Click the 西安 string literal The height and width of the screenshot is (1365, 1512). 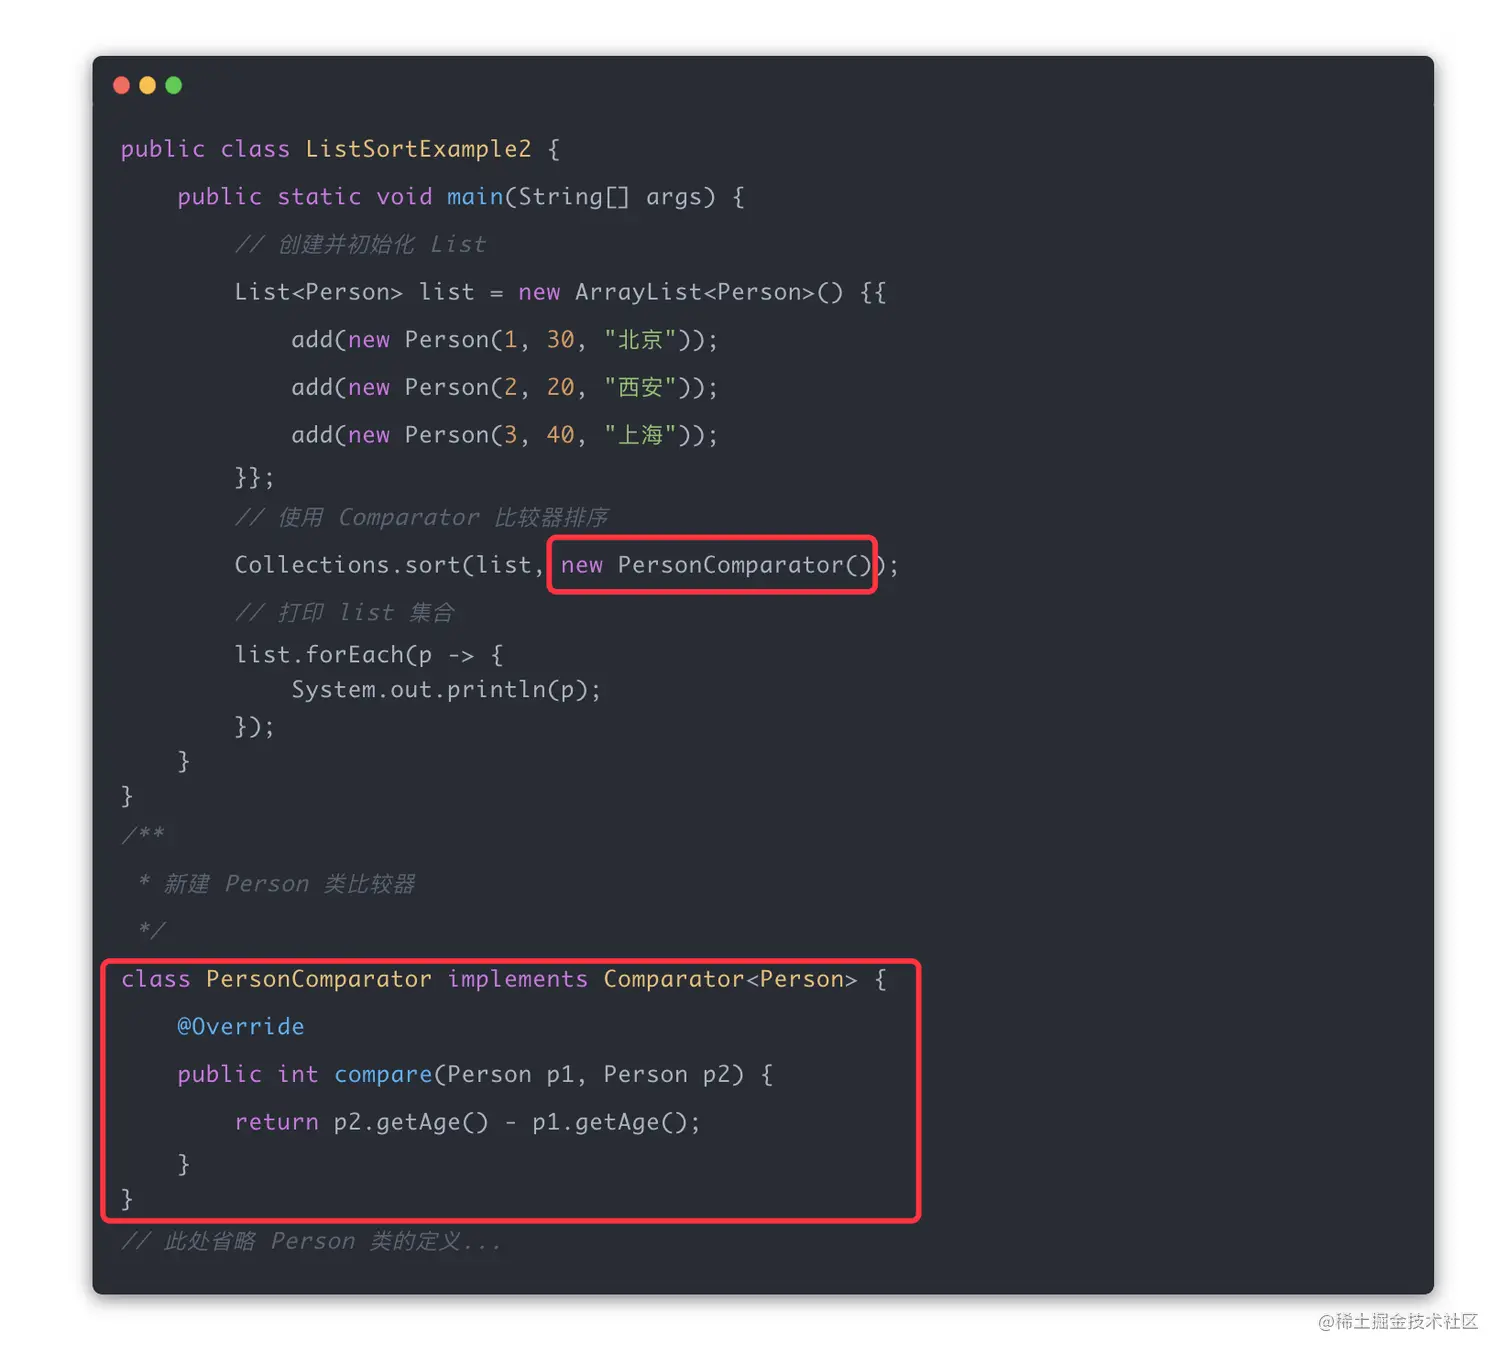640,387
